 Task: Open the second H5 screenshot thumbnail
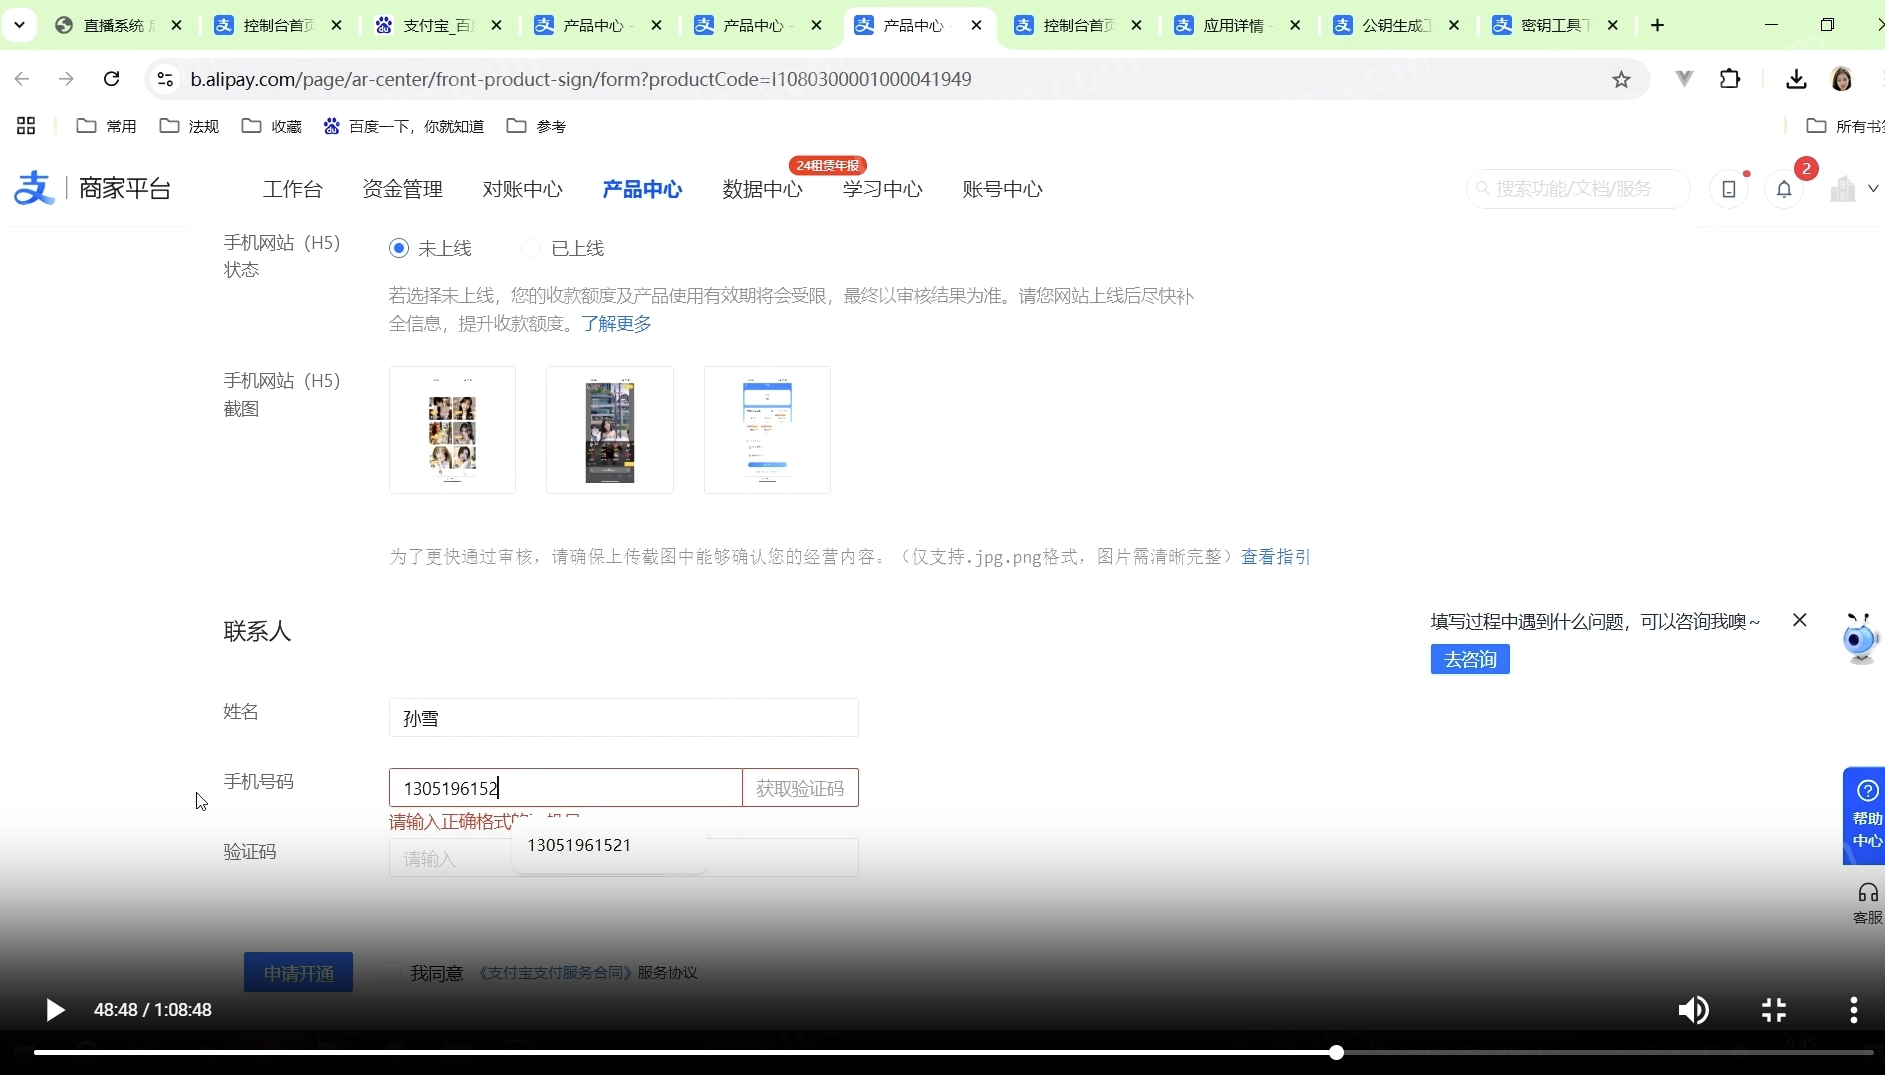[610, 430]
